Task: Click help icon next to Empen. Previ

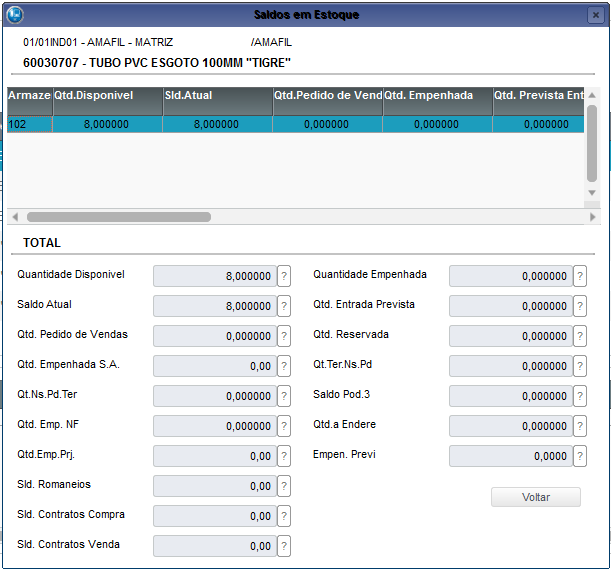Action: coord(580,456)
